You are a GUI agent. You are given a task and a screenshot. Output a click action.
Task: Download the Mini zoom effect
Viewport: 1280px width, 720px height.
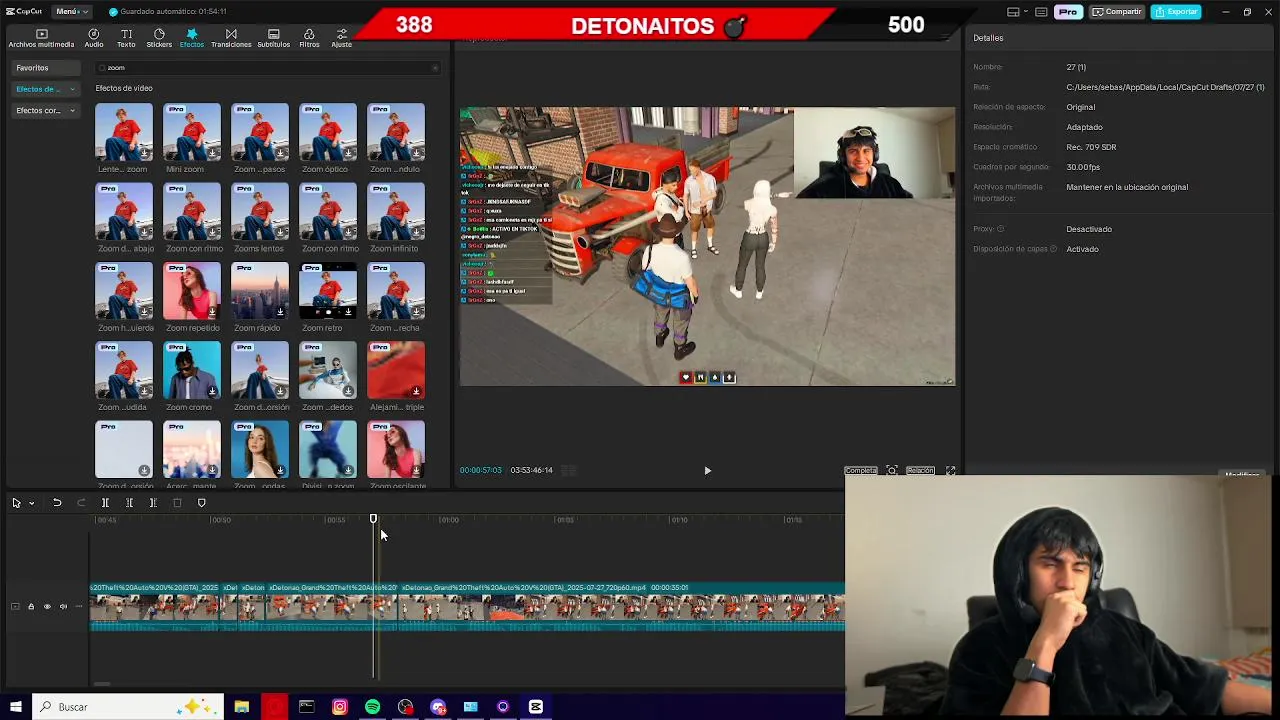212,153
